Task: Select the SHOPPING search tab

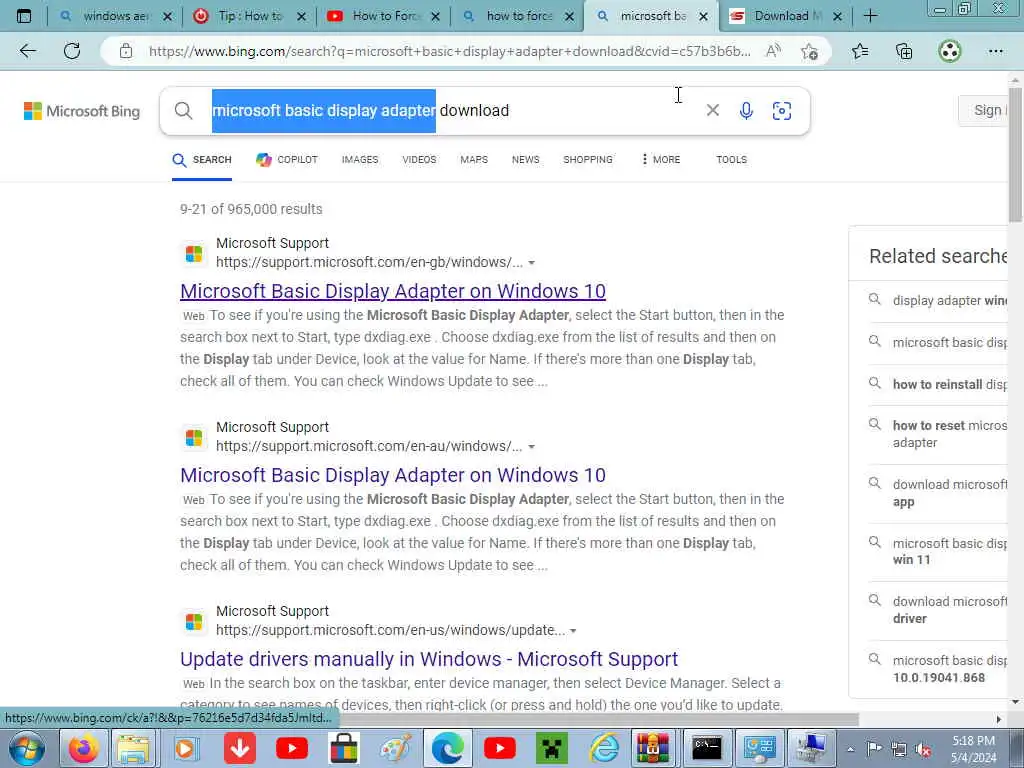Action: click(588, 159)
